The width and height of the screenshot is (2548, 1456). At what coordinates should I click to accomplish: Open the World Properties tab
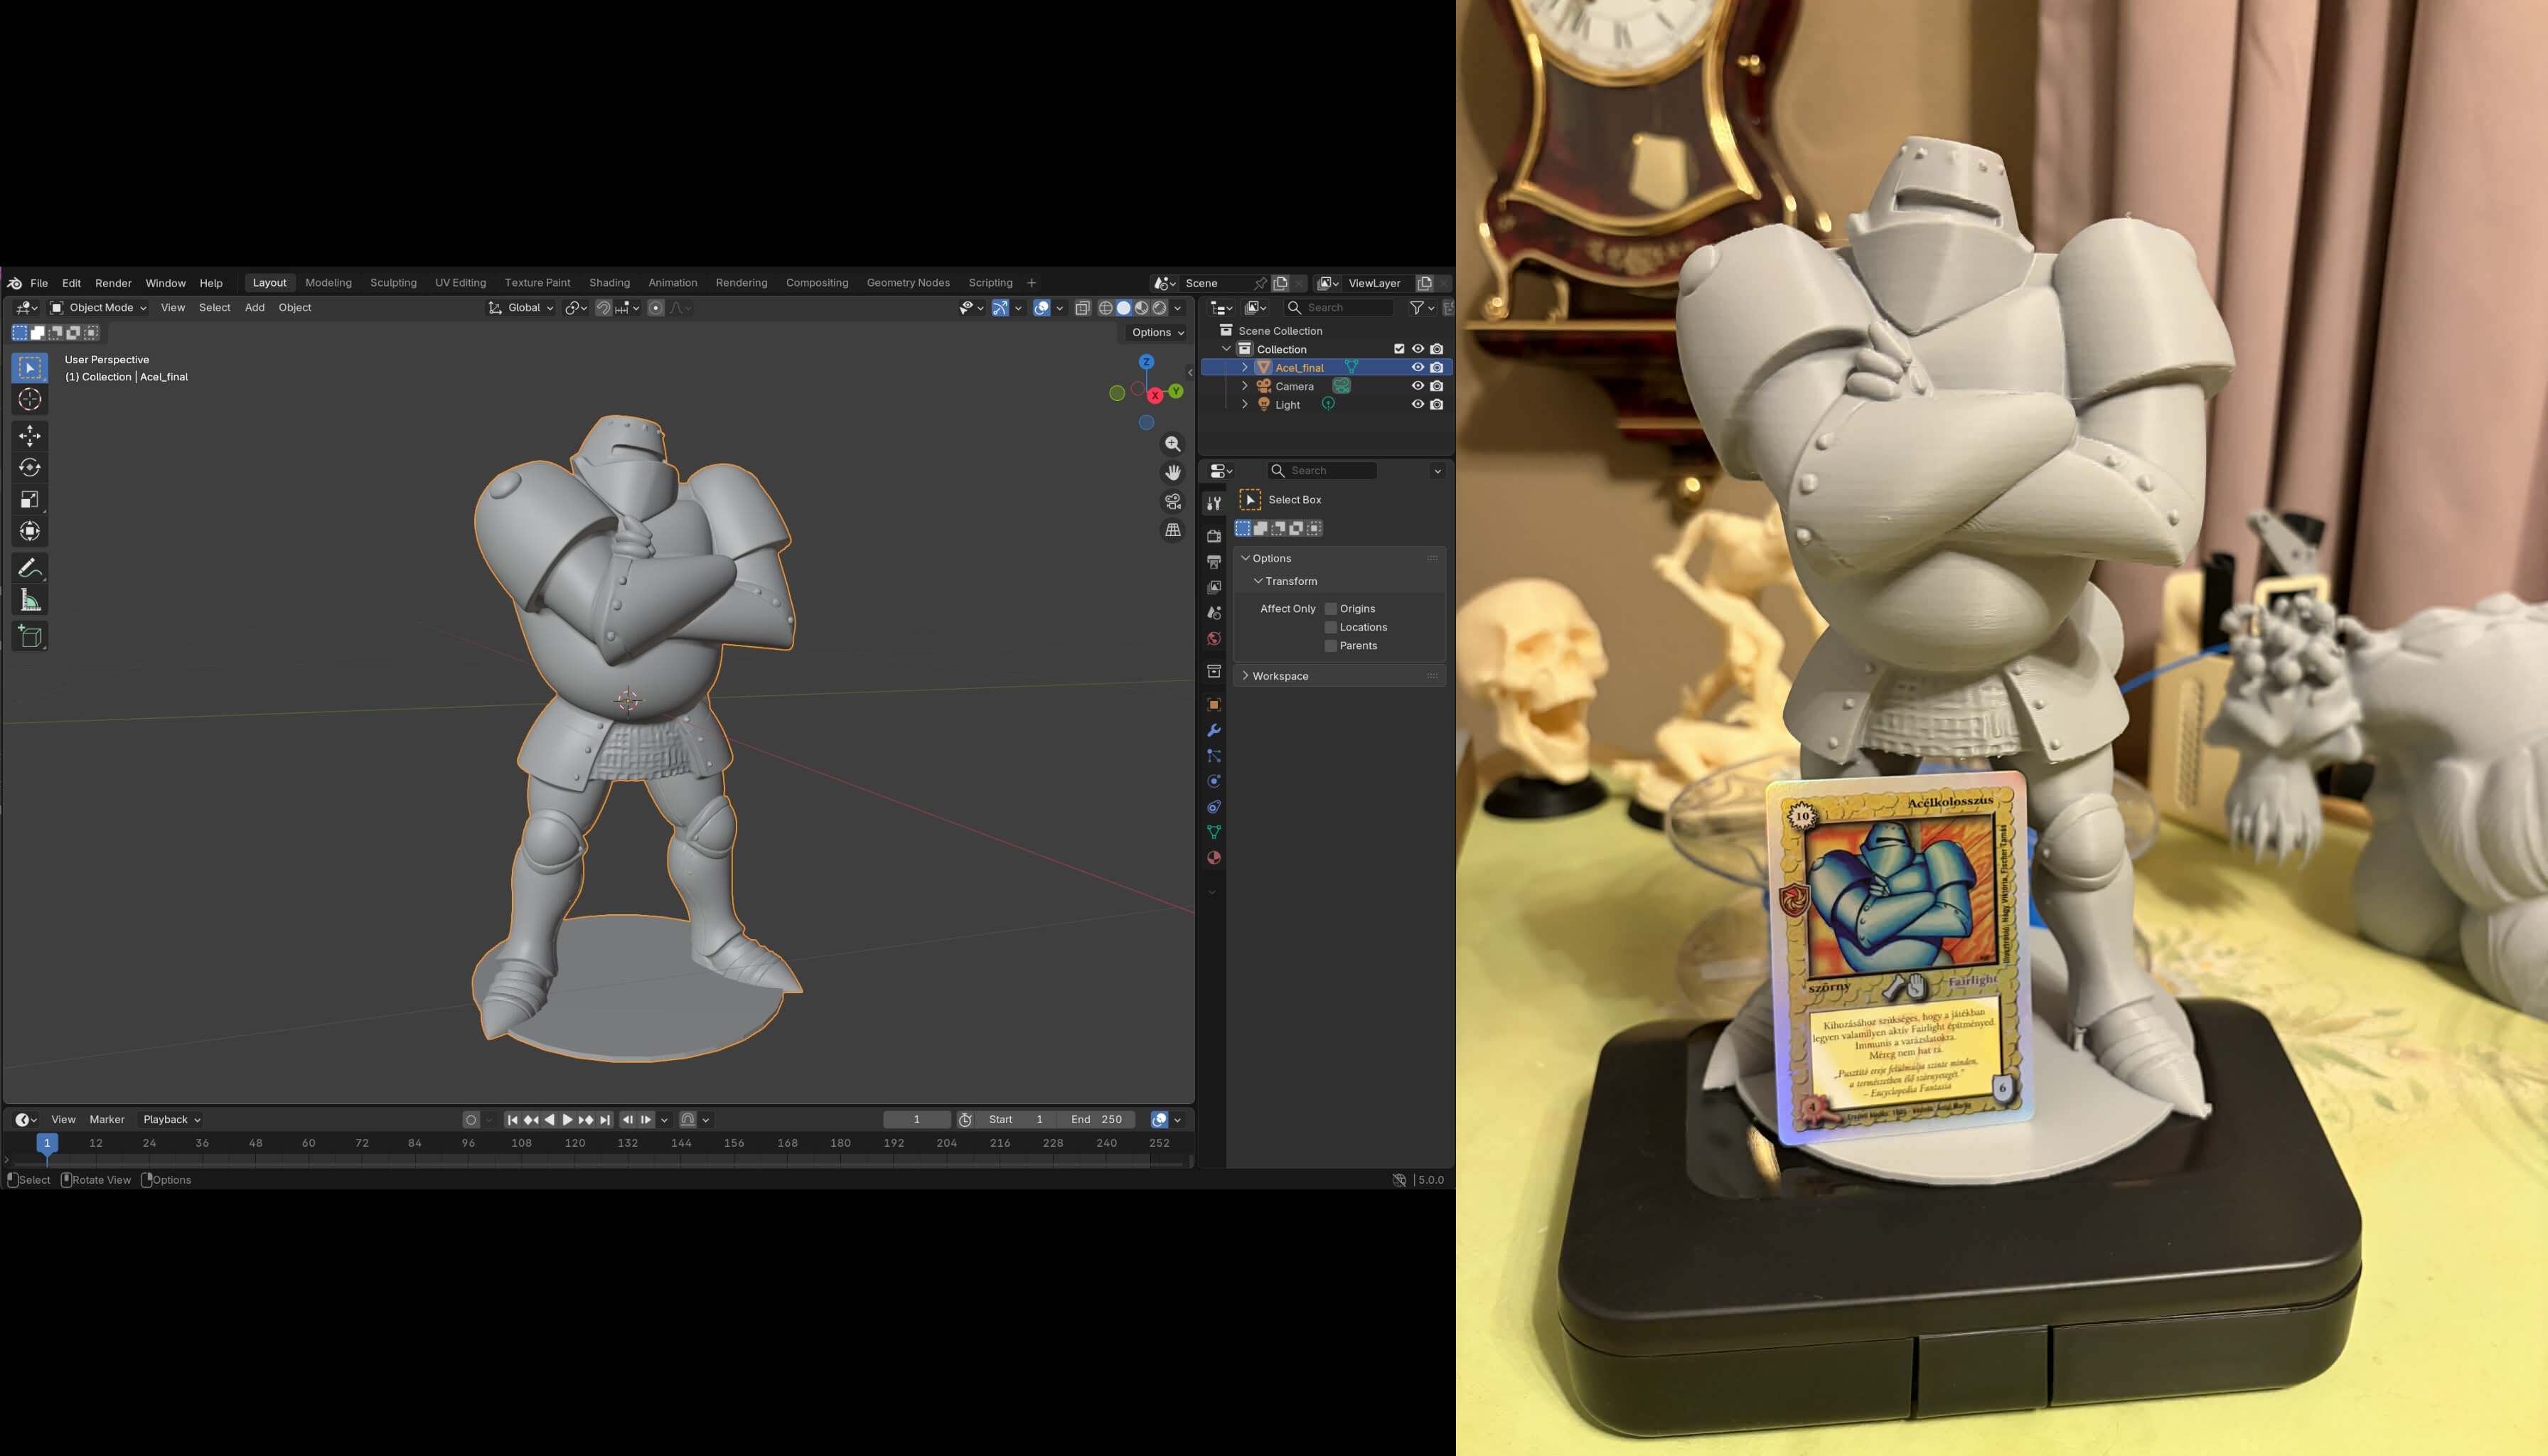coord(1214,637)
